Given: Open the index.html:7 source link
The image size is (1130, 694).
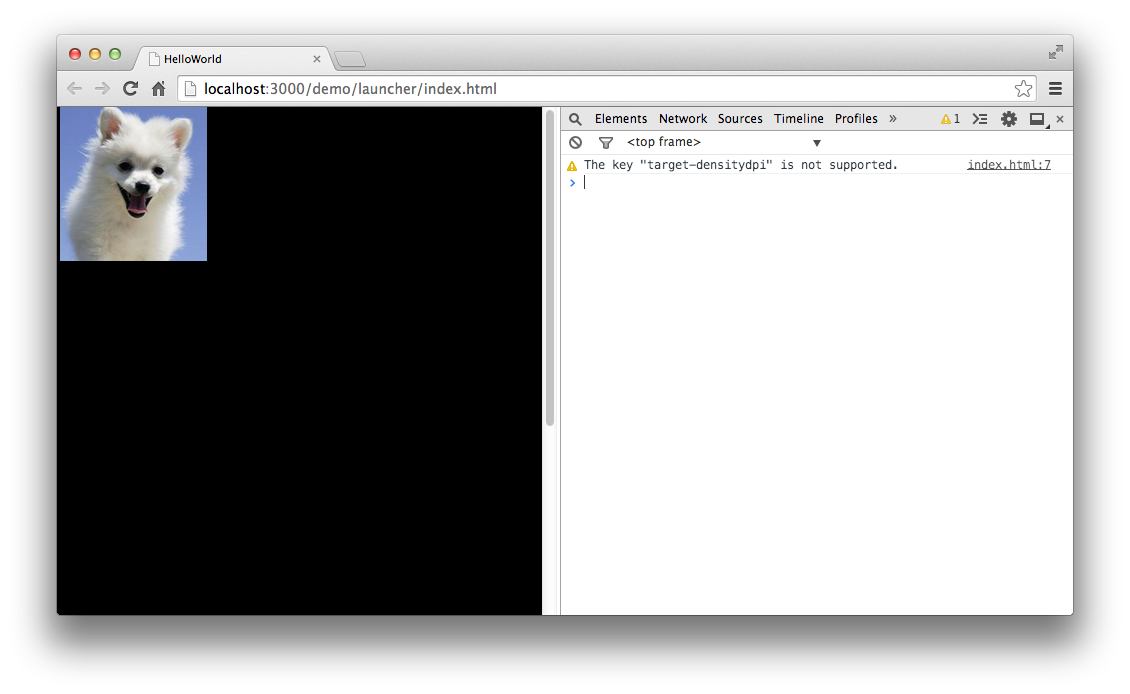Looking at the screenshot, I should pyautogui.click(x=1008, y=165).
